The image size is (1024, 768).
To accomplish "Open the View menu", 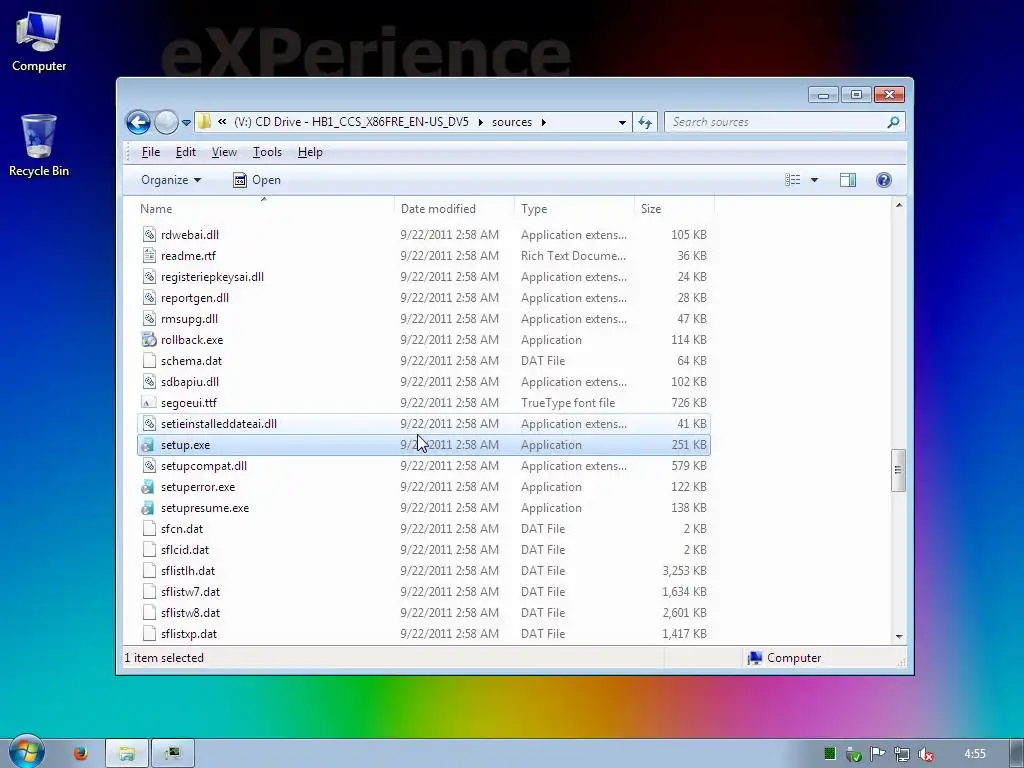I will pos(224,152).
